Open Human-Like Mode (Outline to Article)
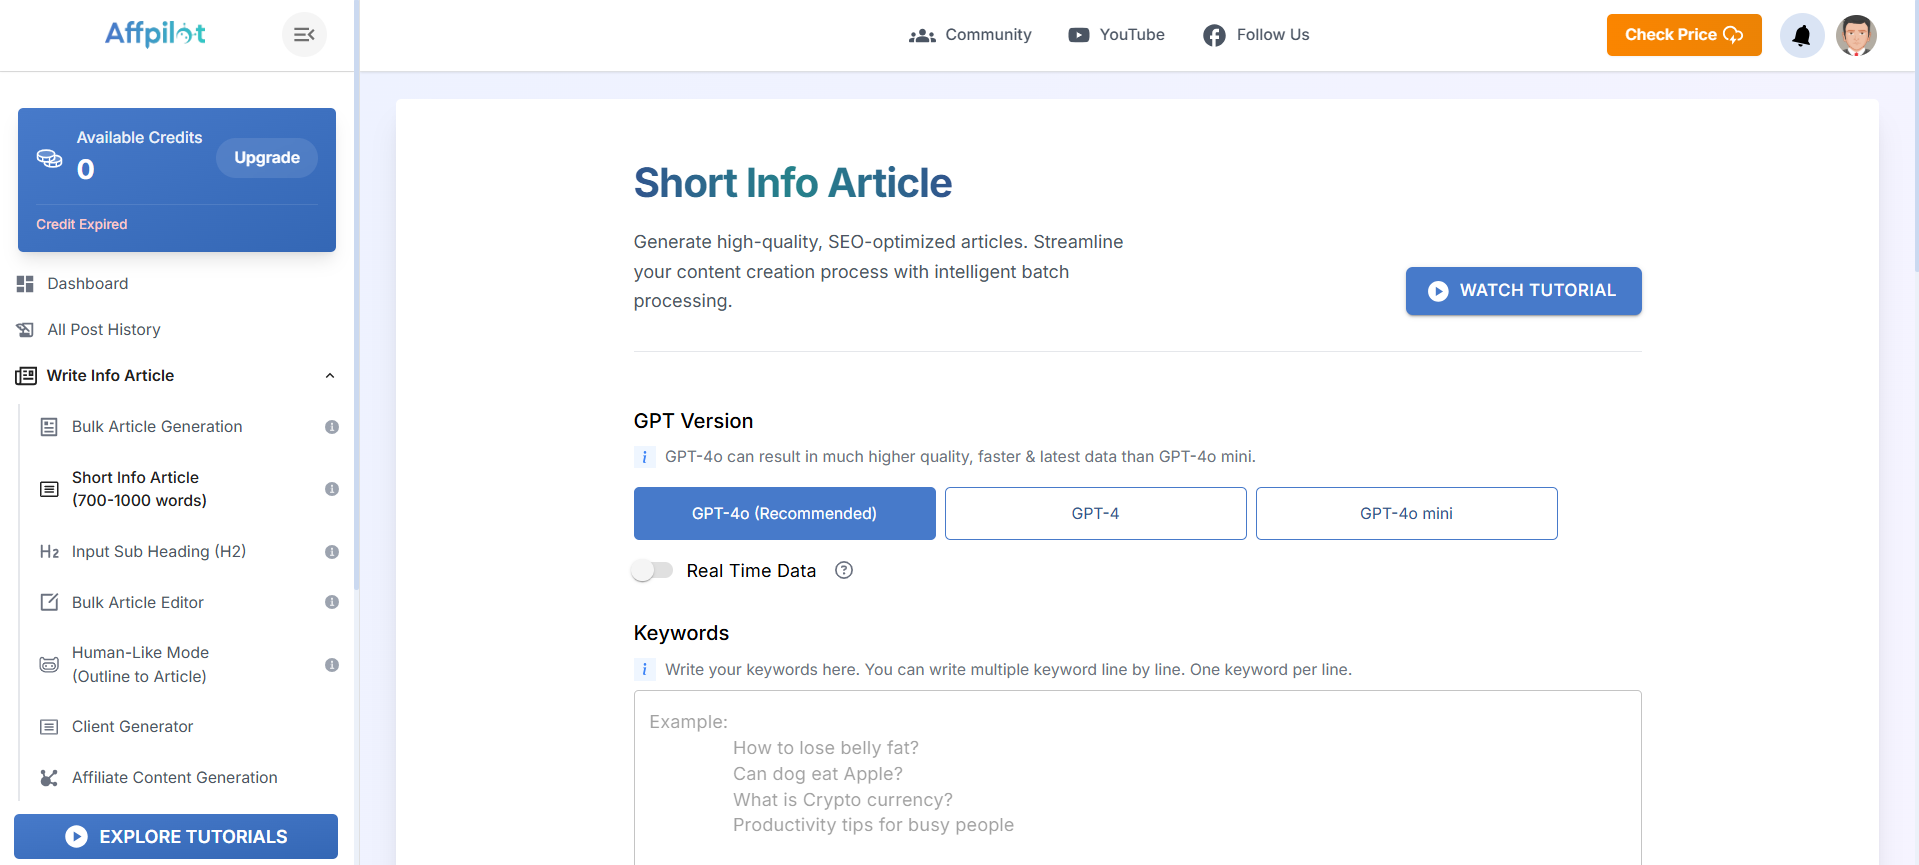 pos(140,665)
